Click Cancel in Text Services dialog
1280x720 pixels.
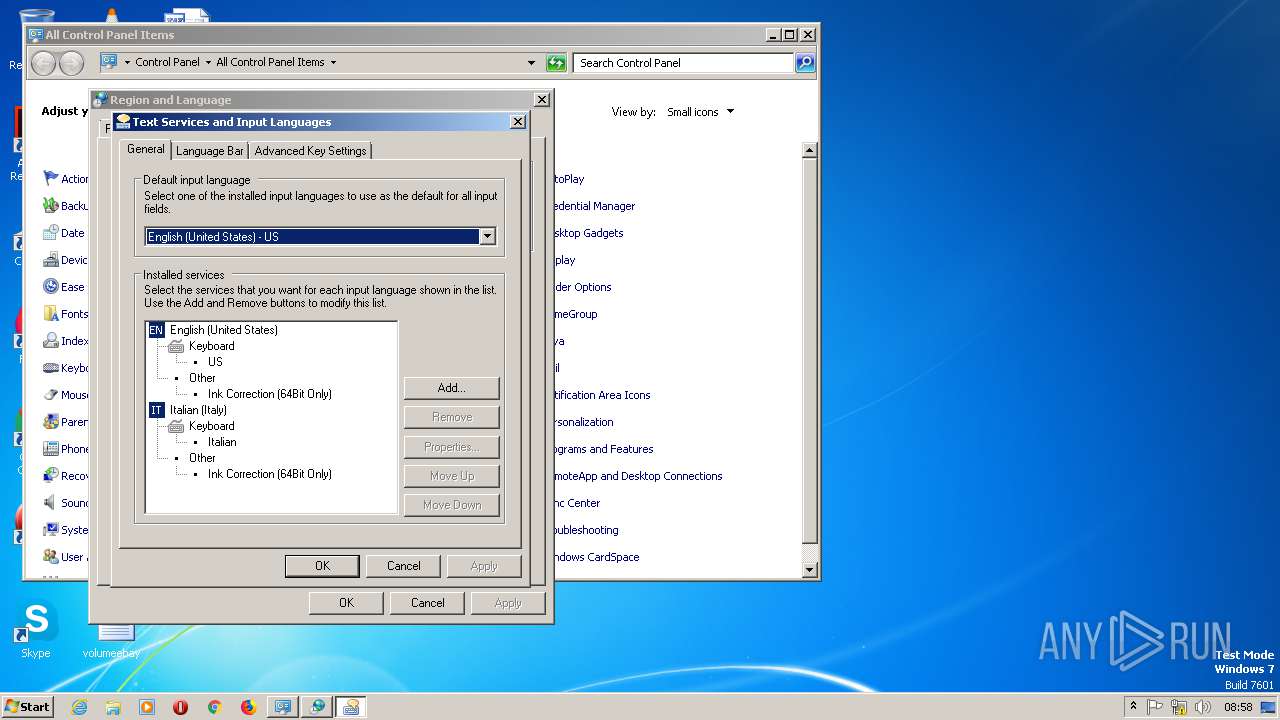coord(404,566)
